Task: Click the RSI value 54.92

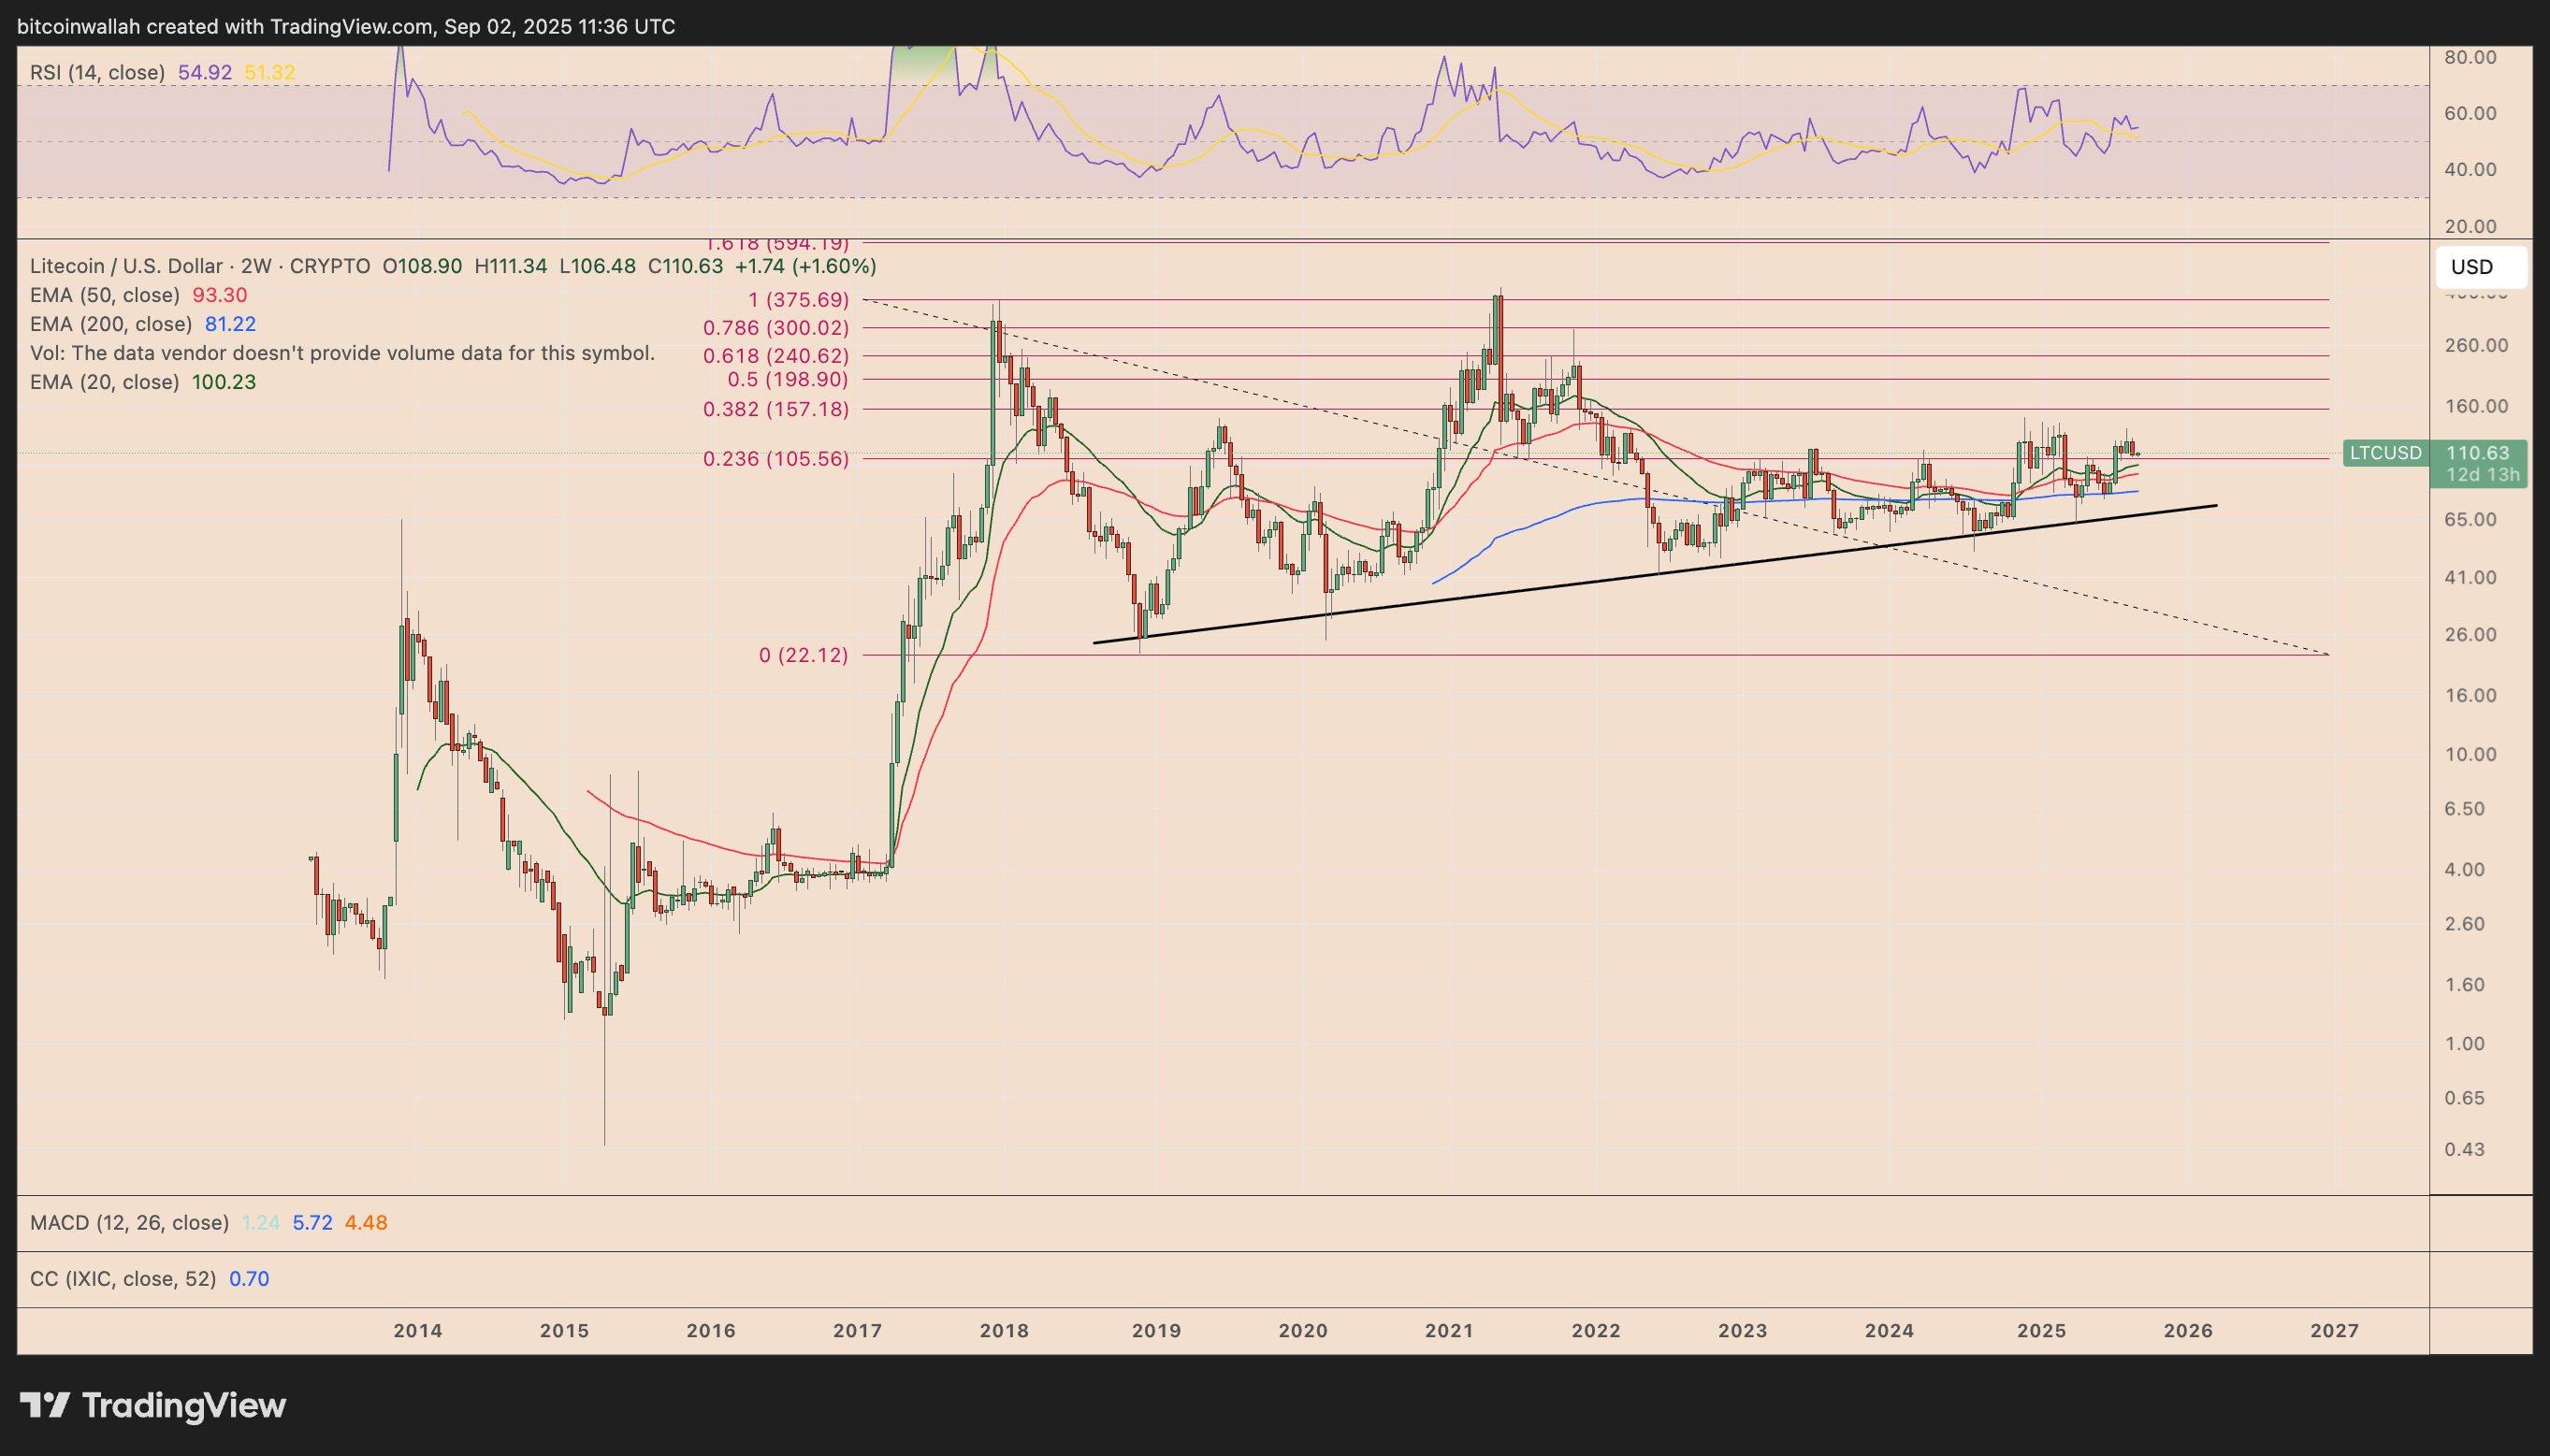Action: [205, 72]
